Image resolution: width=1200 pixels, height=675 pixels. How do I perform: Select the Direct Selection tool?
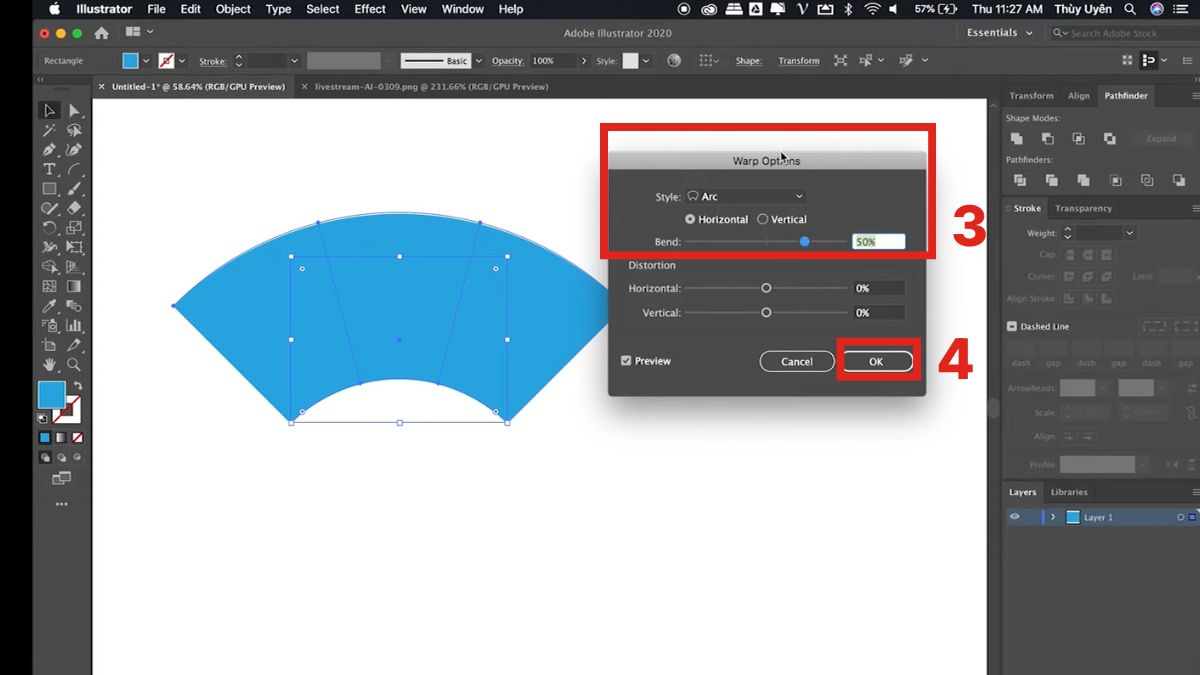click(x=73, y=110)
